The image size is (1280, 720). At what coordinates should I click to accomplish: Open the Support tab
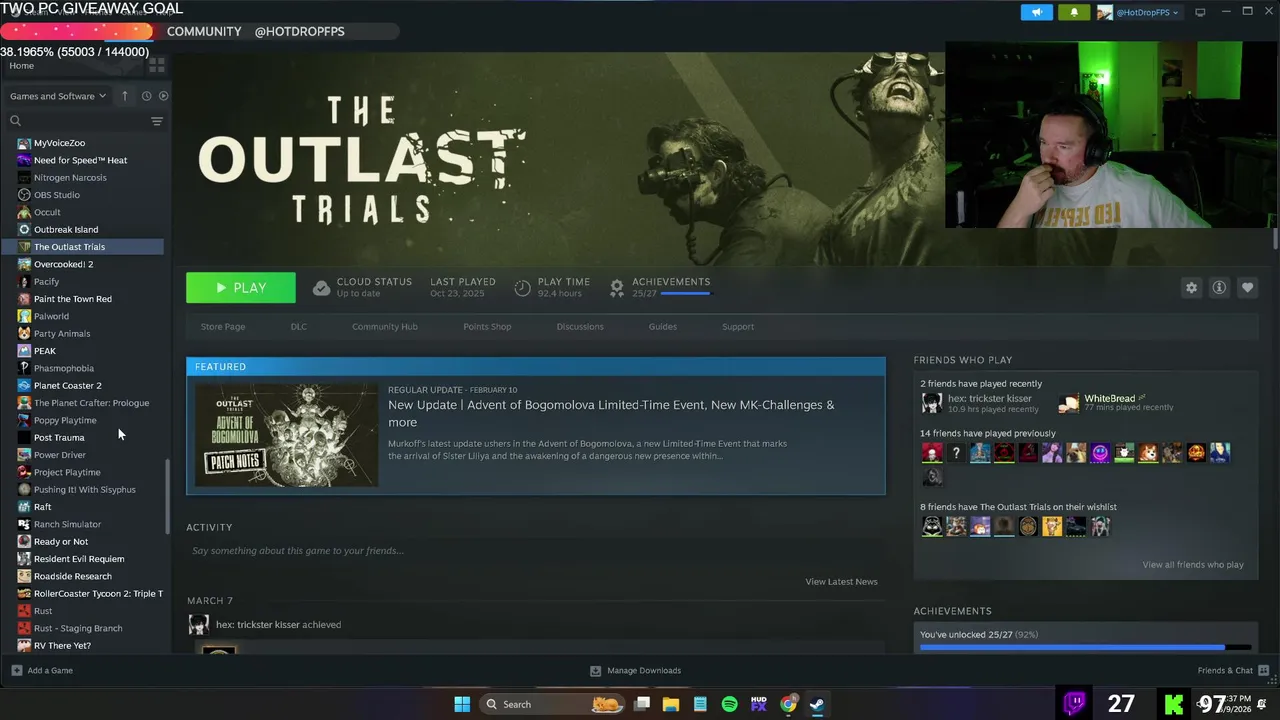click(x=738, y=327)
